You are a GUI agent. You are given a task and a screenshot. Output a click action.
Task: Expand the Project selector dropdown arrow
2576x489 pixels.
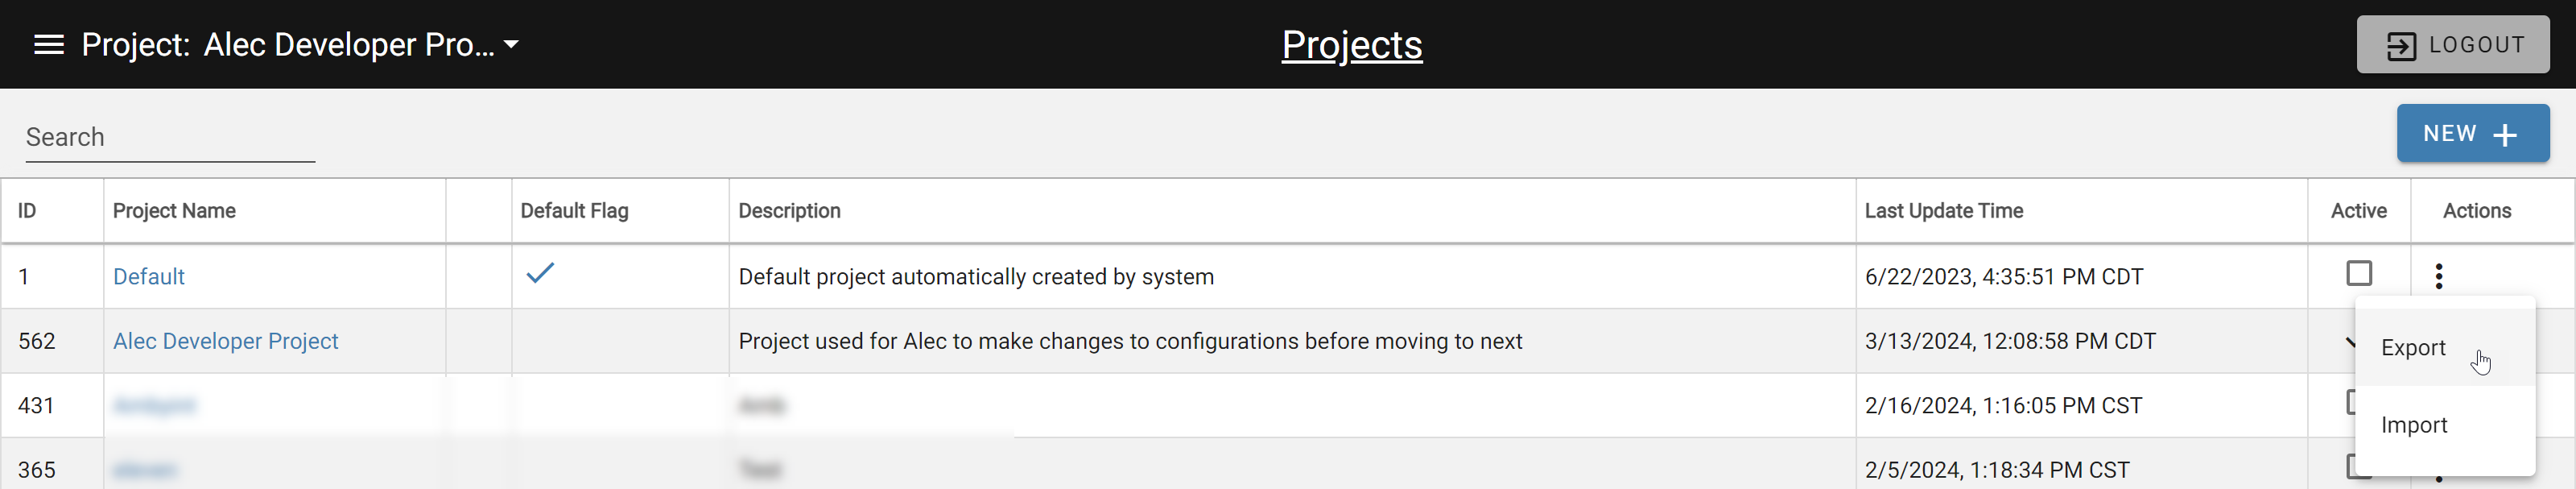[512, 45]
